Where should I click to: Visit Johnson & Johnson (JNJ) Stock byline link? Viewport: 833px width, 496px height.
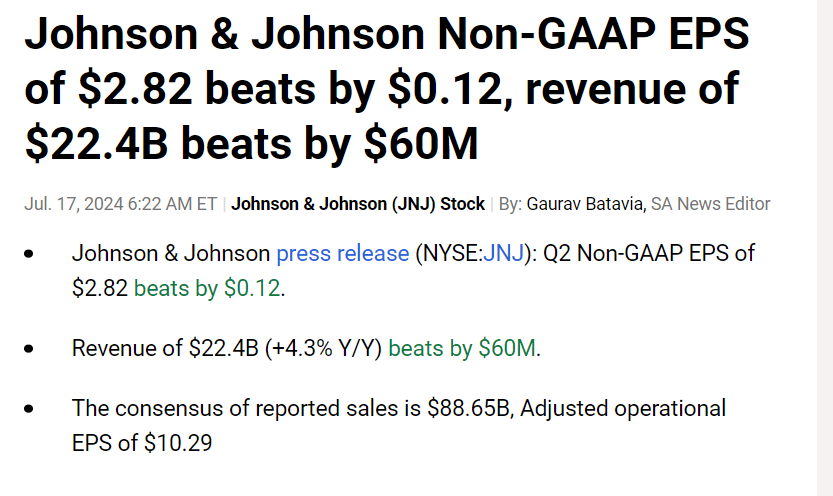pos(358,203)
